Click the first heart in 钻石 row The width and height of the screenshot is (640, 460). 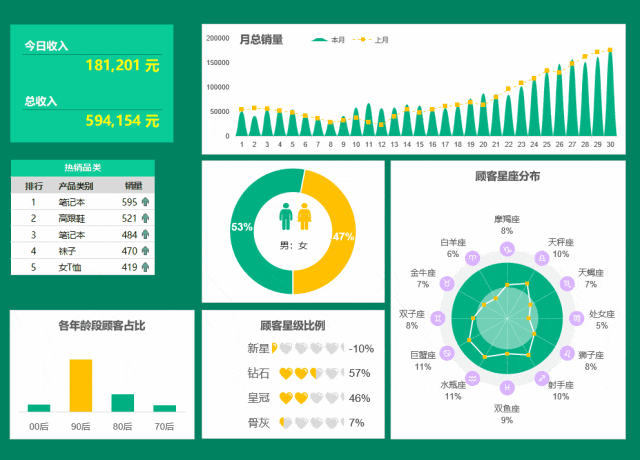pos(285,373)
